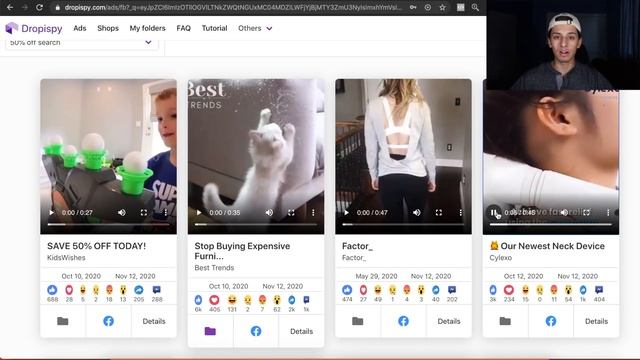The image size is (640, 360).
Task: View Details of Our Newest Neck Device ad
Action: coord(596,321)
